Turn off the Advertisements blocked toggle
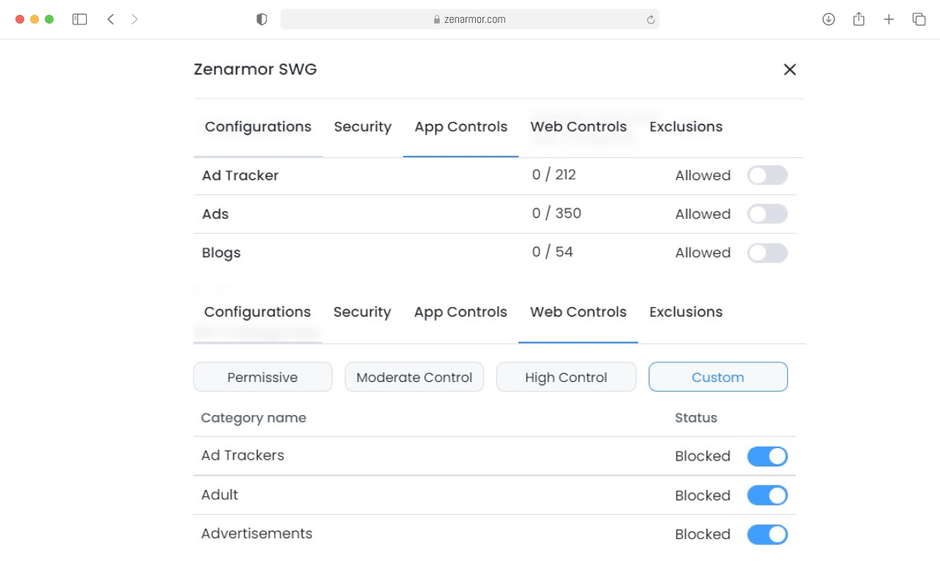 click(767, 535)
